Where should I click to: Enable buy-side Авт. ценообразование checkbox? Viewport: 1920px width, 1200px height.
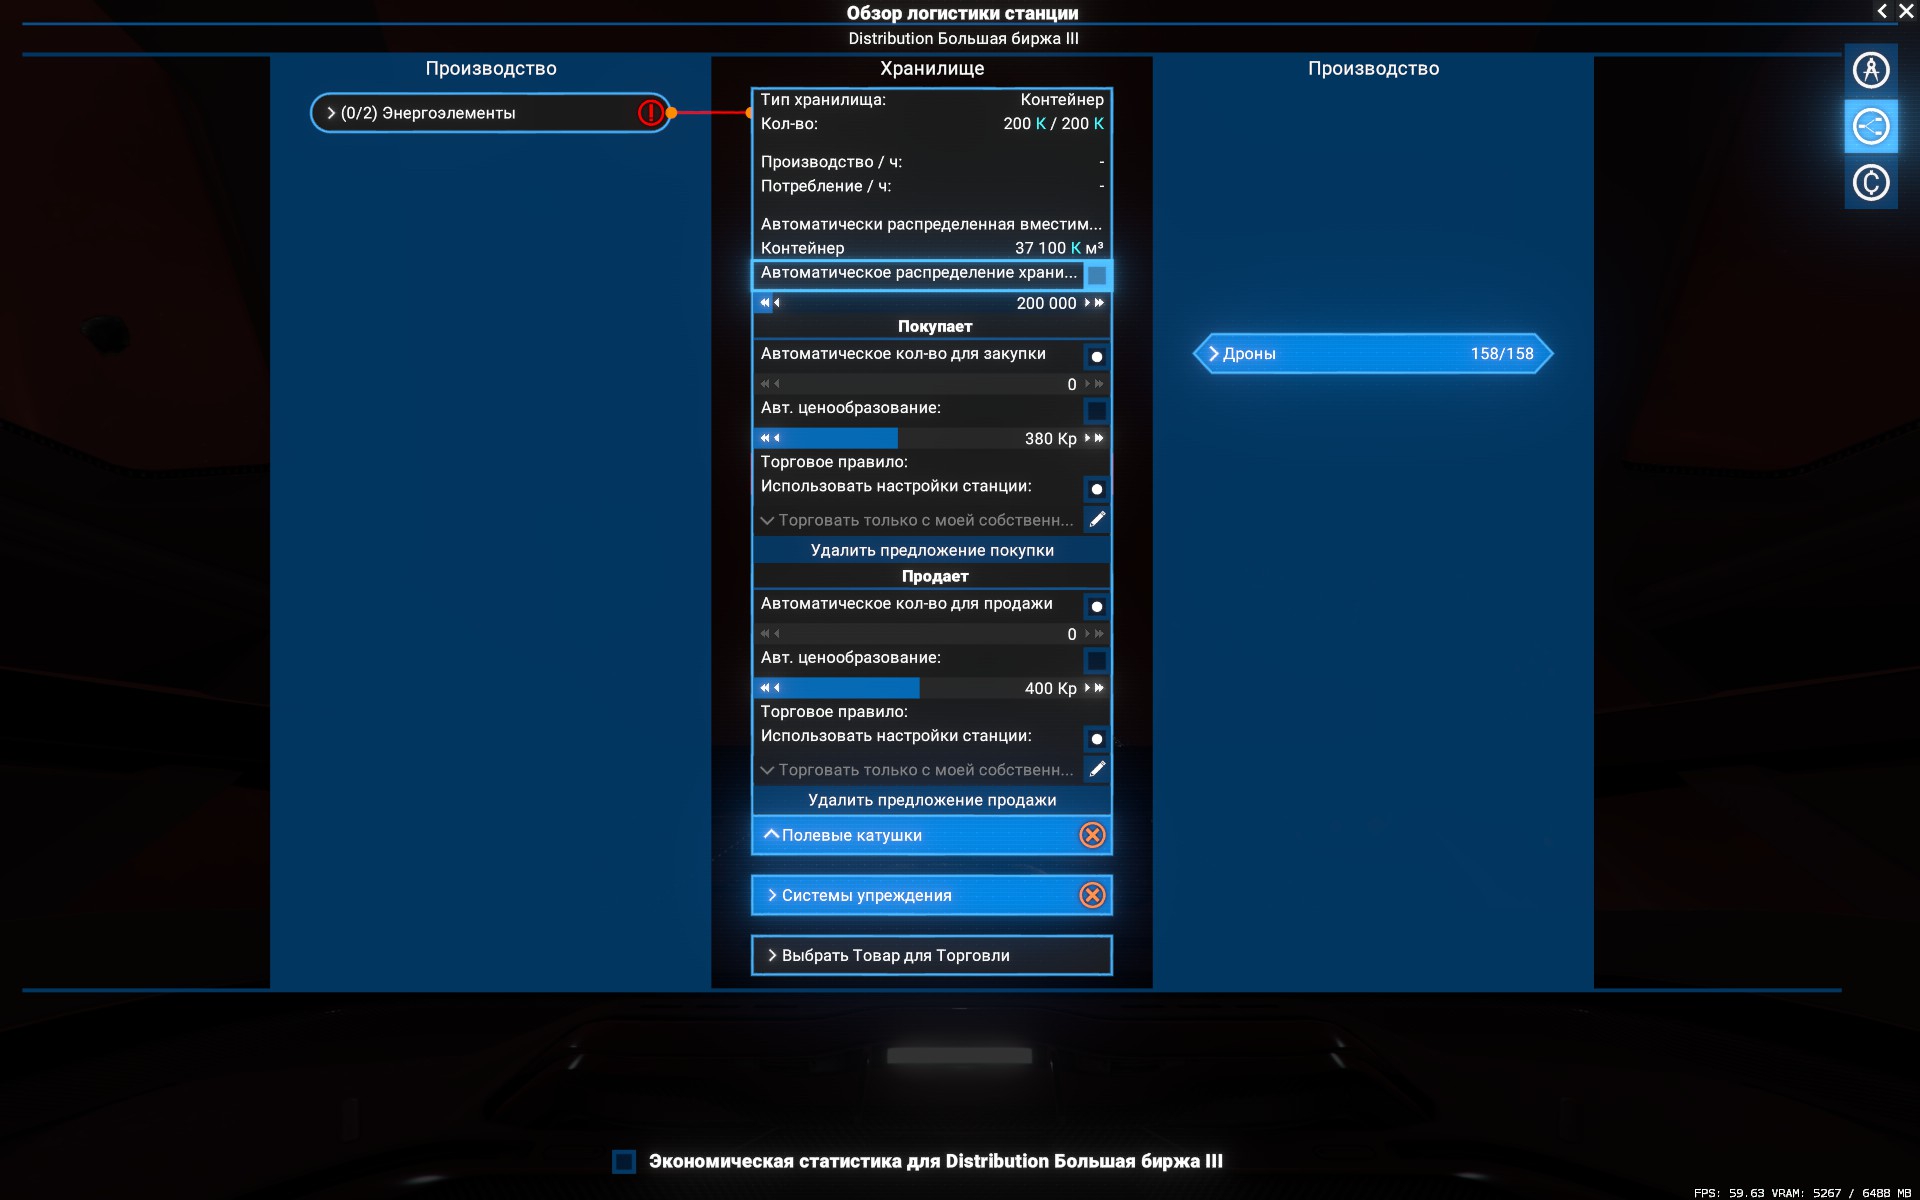point(1097,411)
